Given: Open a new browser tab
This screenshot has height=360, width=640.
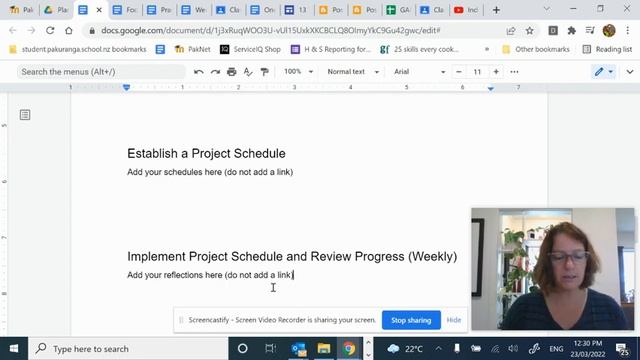Looking at the screenshot, I should [496, 10].
